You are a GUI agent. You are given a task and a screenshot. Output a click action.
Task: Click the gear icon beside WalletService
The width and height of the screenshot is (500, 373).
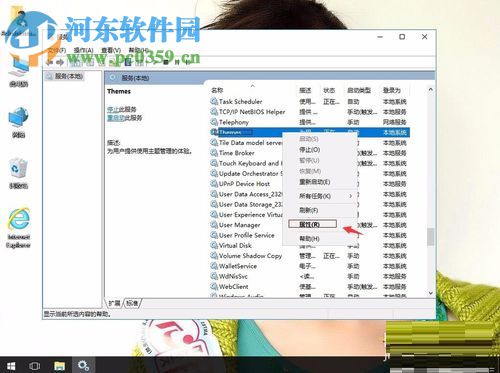(x=214, y=266)
